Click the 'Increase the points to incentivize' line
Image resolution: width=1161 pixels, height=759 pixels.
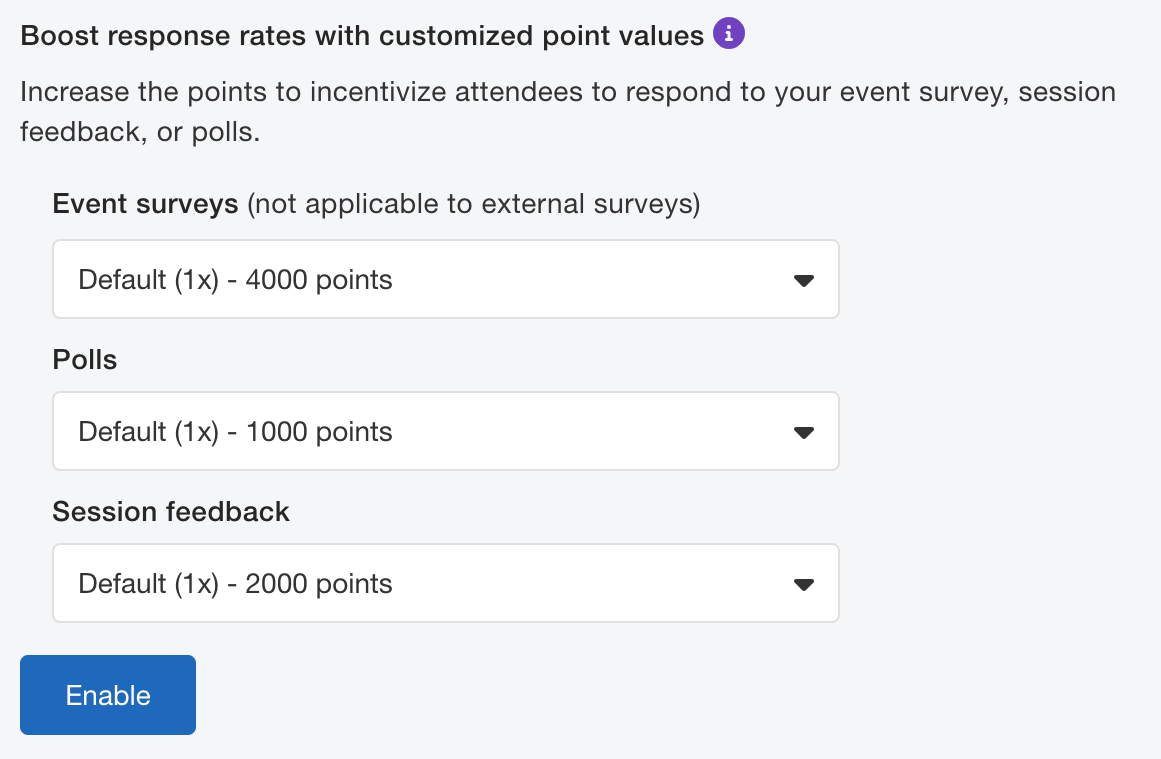pyautogui.click(x=566, y=93)
